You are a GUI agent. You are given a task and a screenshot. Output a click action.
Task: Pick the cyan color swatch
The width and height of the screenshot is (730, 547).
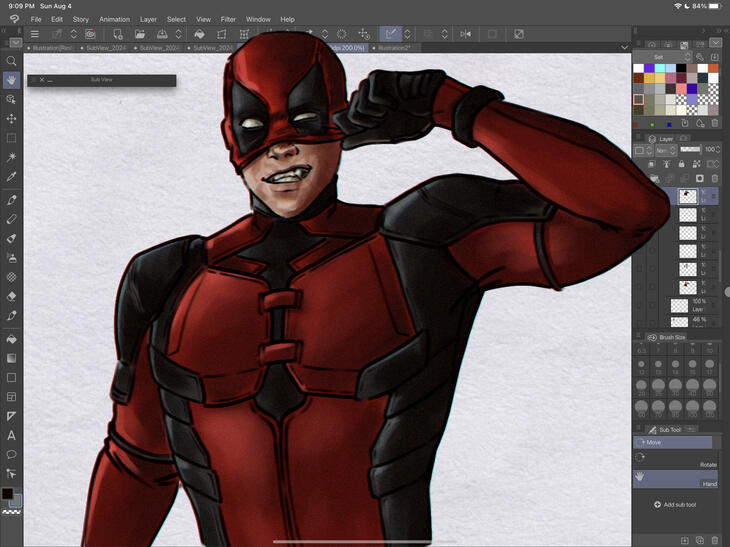(x=660, y=68)
